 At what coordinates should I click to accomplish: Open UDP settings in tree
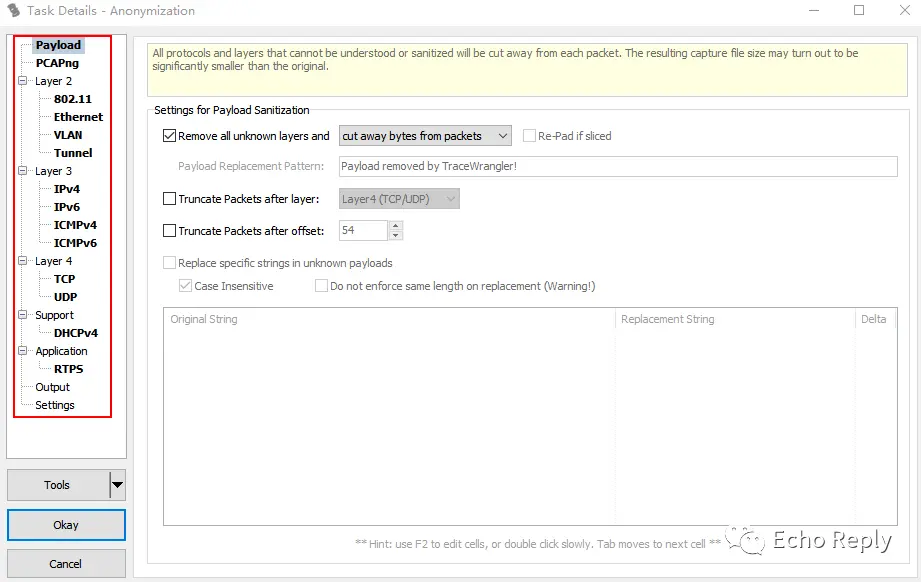(65, 297)
